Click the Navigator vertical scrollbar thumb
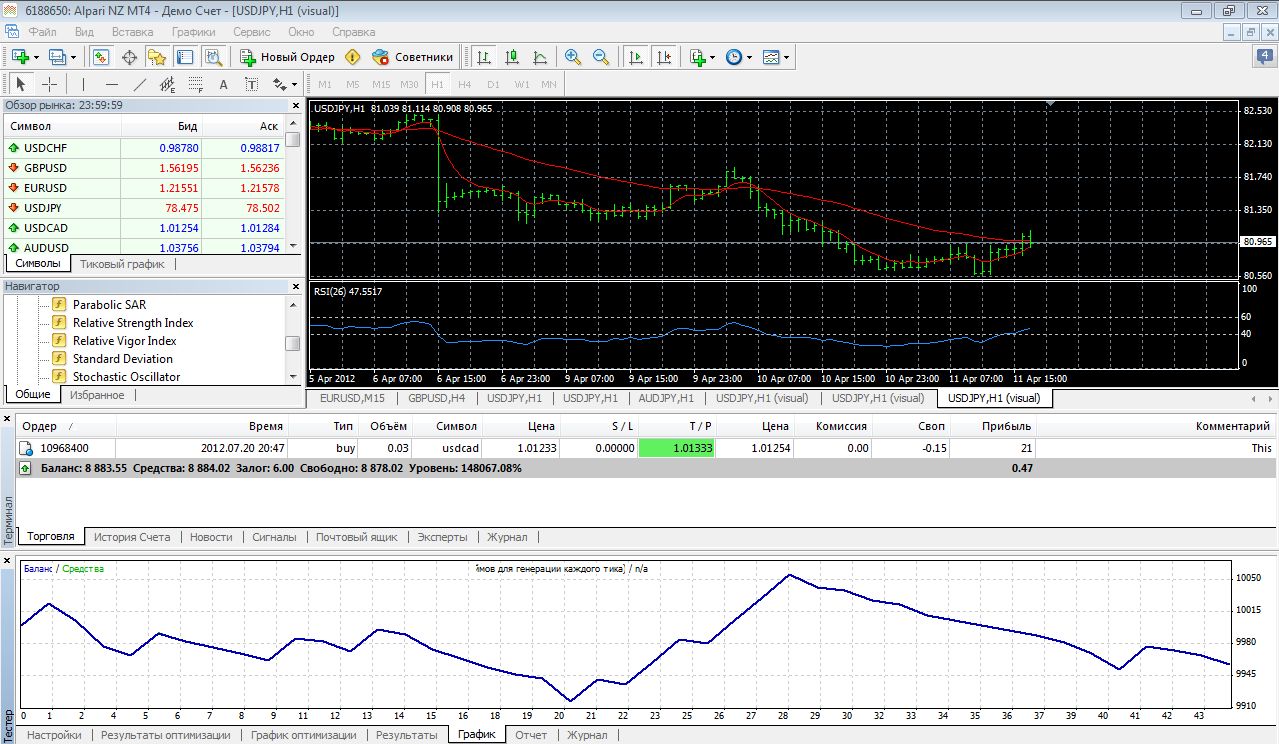 click(293, 343)
